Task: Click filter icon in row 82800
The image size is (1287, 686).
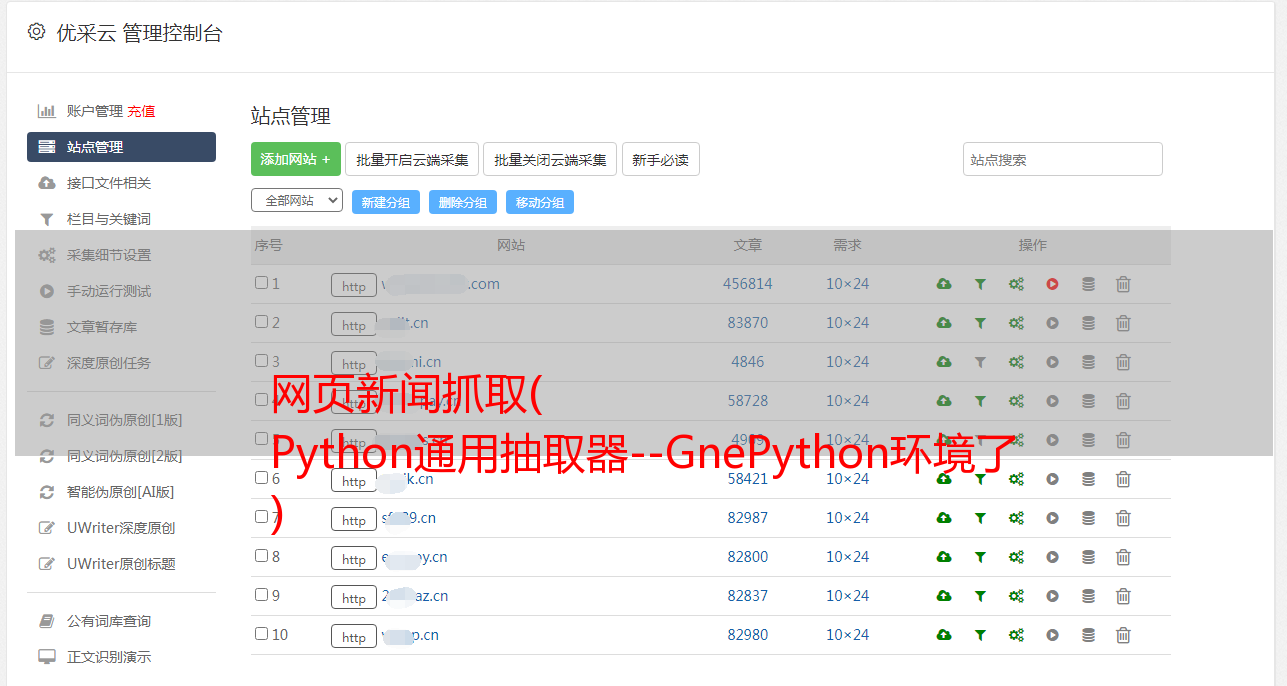Action: pyautogui.click(x=980, y=557)
